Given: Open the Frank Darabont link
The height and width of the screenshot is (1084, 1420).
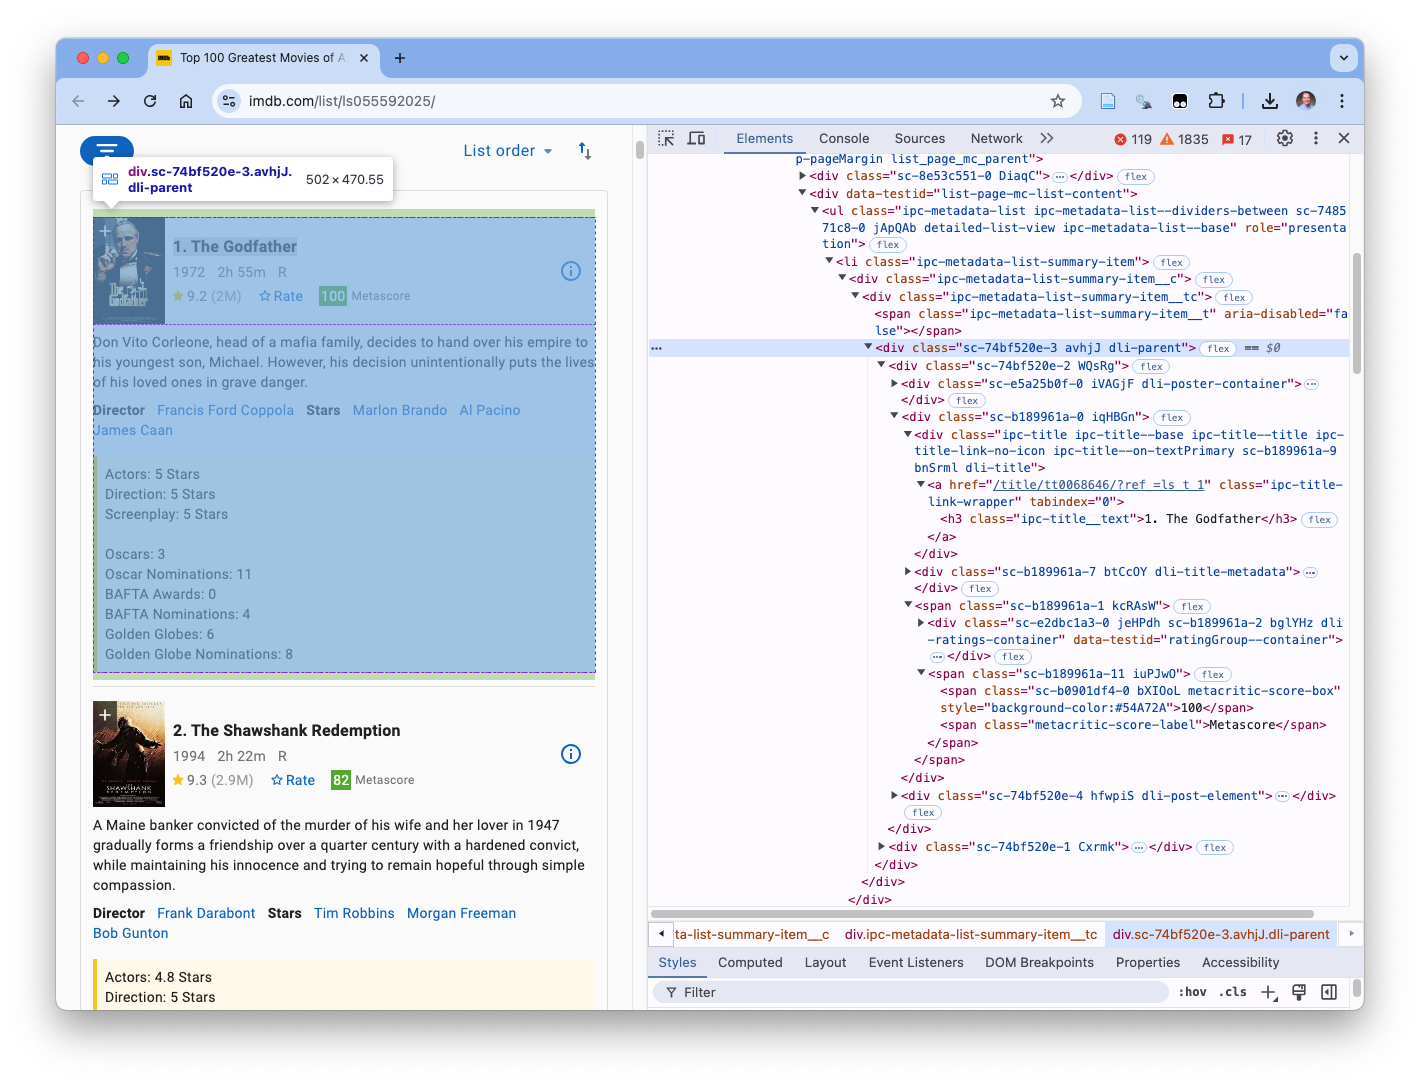Looking at the screenshot, I should click(x=206, y=913).
